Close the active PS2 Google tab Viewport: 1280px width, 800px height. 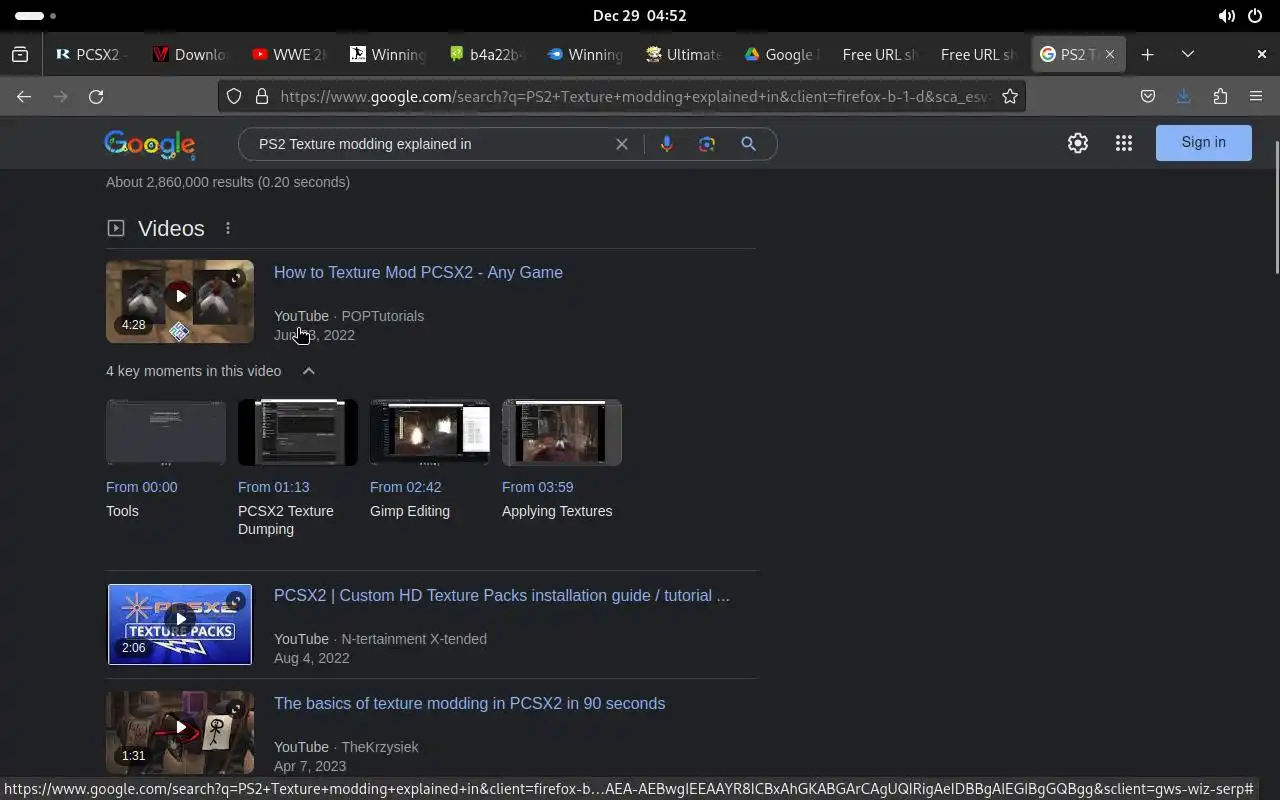point(1109,55)
